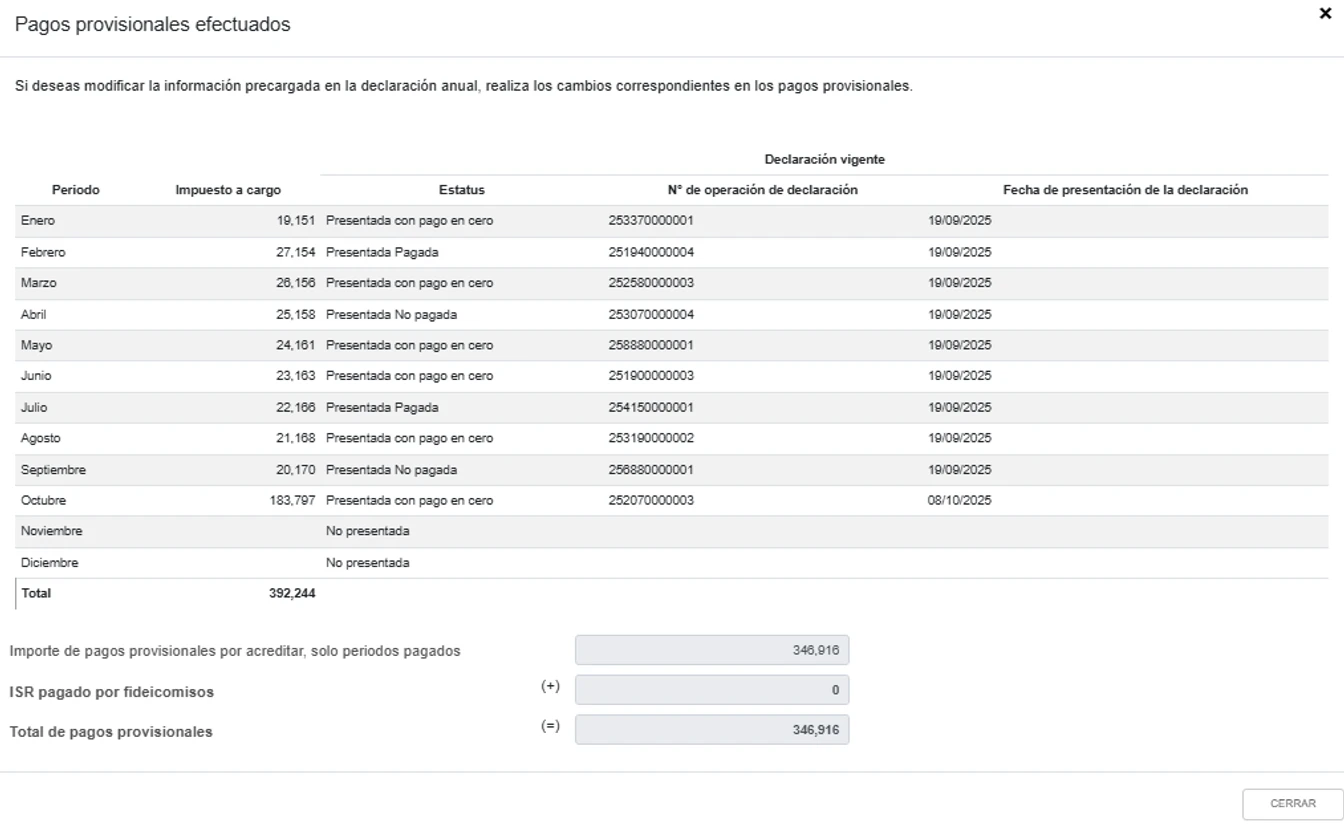Select the Importe de pagos provisionales por acreditar field
Screen dimensions: 1344x827
point(712,650)
